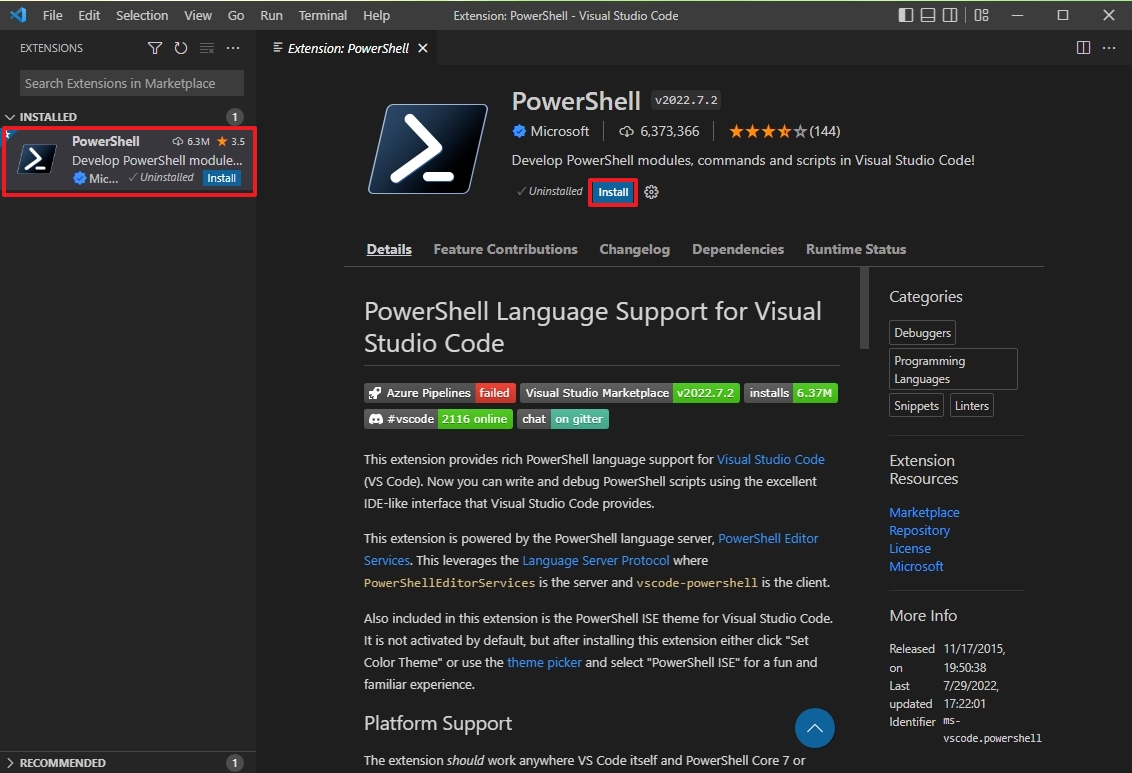This screenshot has width=1132, height=773.
Task: Select the PowerShell entry in installed list
Action: [x=129, y=162]
